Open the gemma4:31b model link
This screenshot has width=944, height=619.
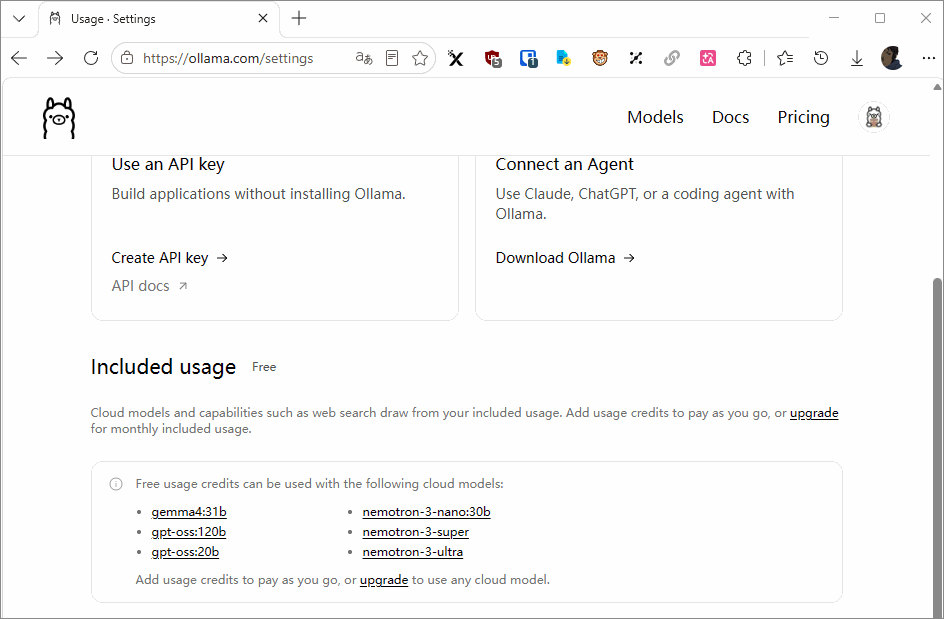click(x=189, y=512)
